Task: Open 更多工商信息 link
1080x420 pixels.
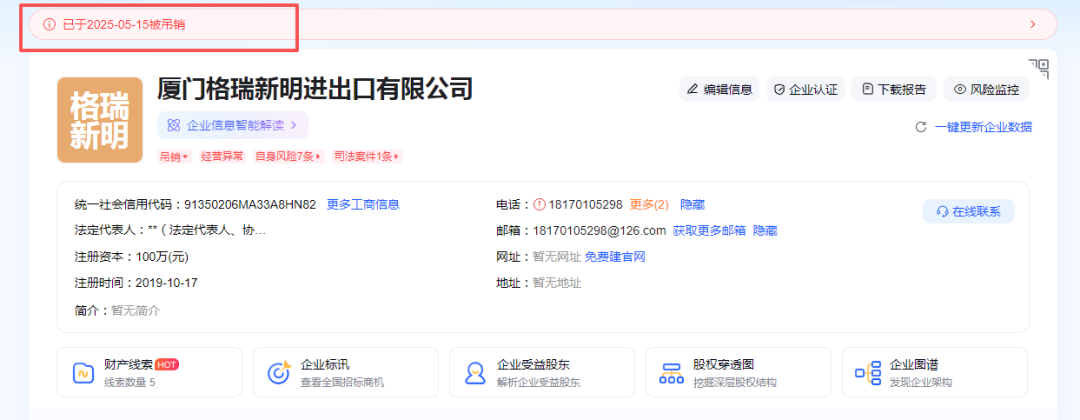Action: (x=363, y=204)
